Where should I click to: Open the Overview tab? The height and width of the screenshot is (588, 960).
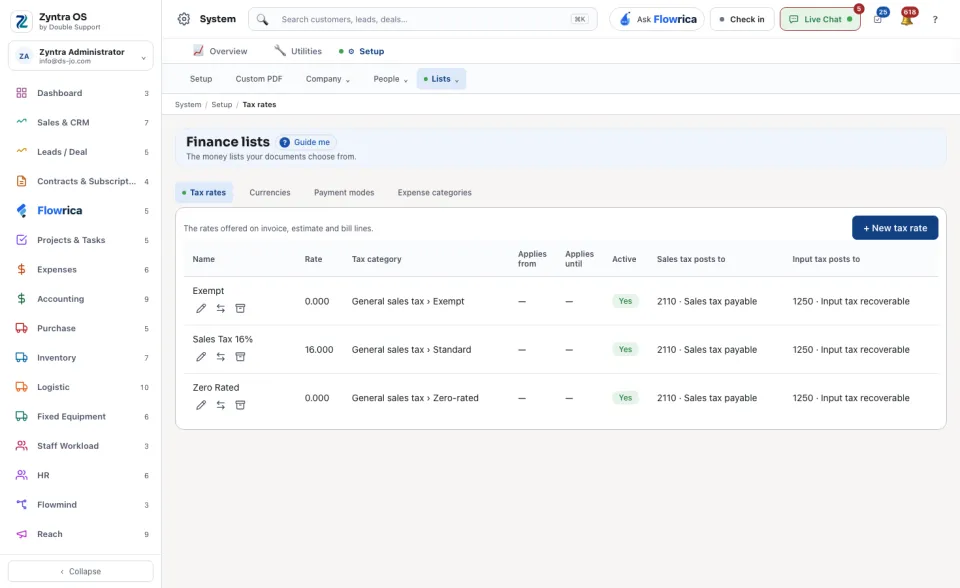(x=220, y=51)
